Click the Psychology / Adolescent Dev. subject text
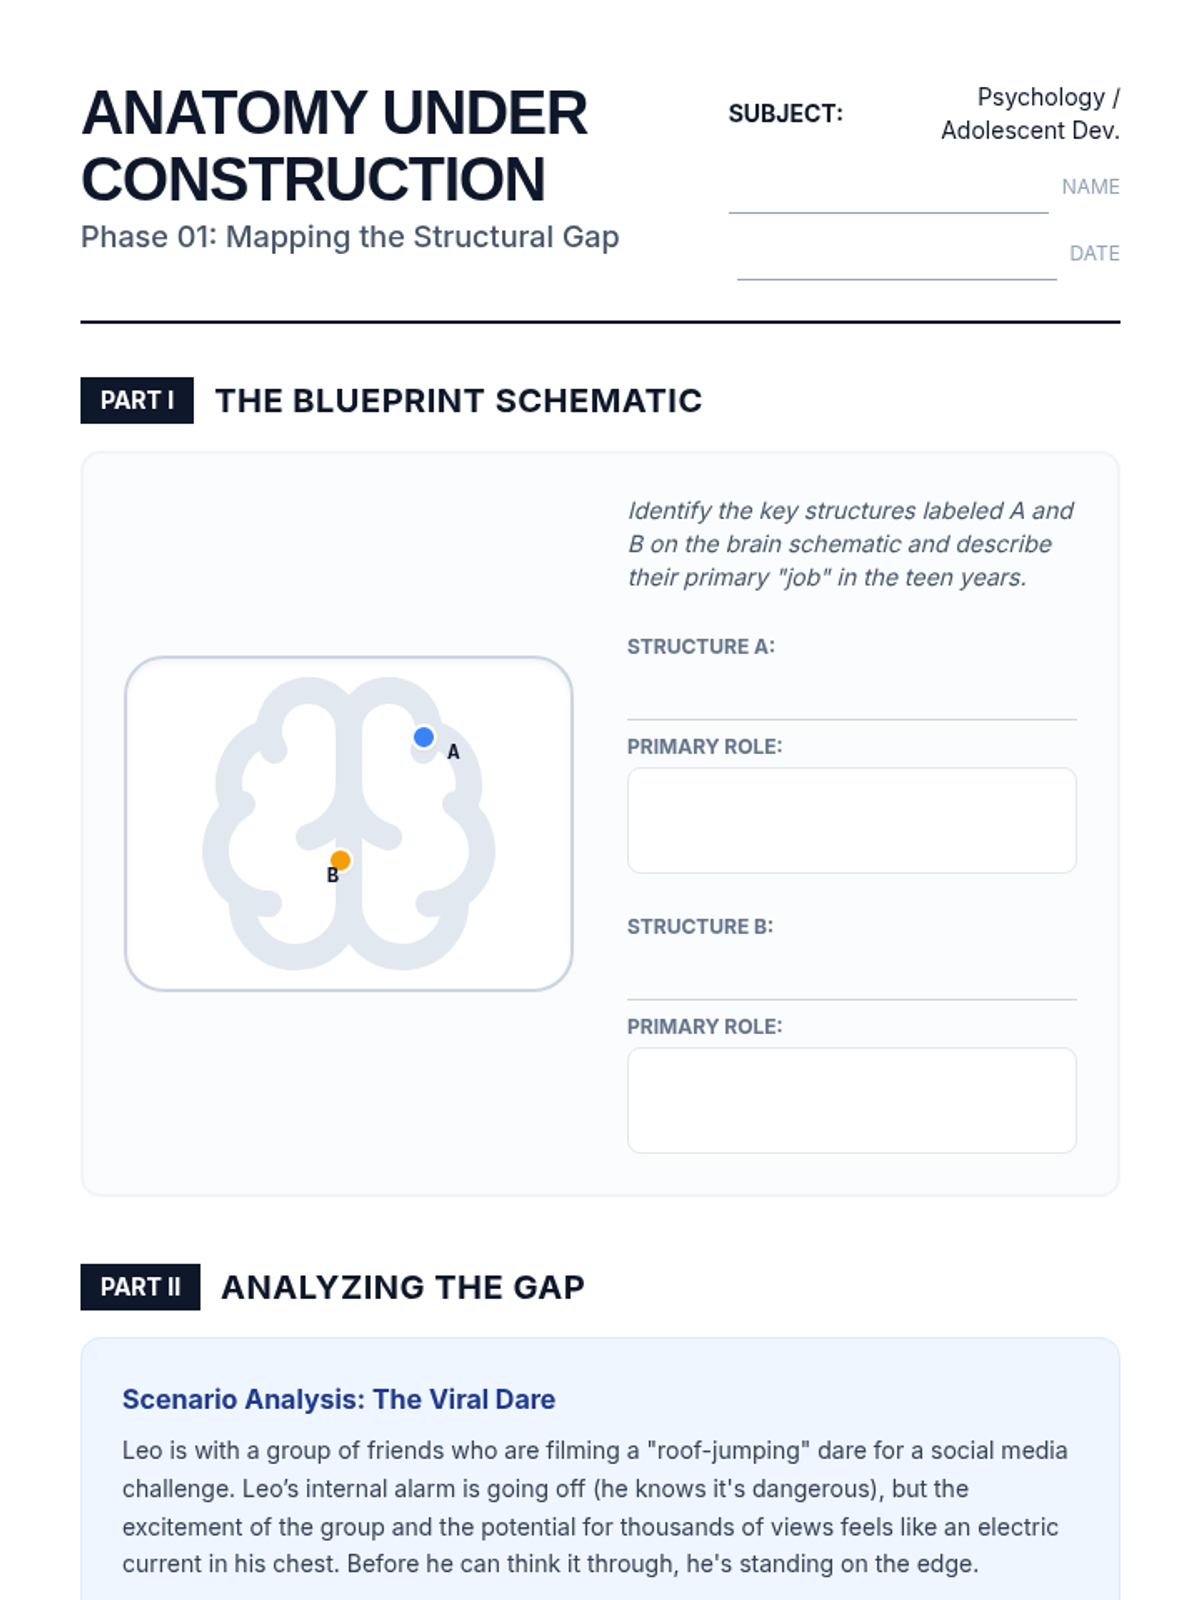 point(1030,113)
